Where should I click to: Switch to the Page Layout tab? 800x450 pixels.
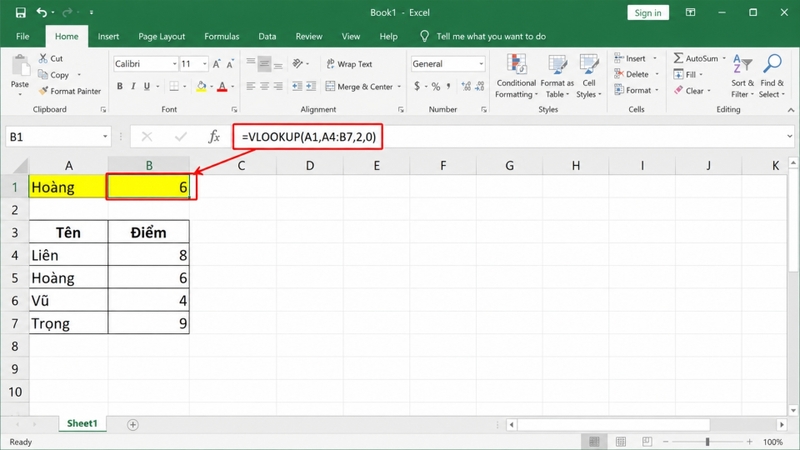[161, 37]
